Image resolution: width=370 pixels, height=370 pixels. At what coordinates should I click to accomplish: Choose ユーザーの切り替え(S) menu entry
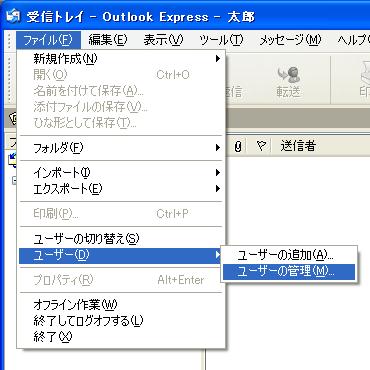(x=121, y=239)
